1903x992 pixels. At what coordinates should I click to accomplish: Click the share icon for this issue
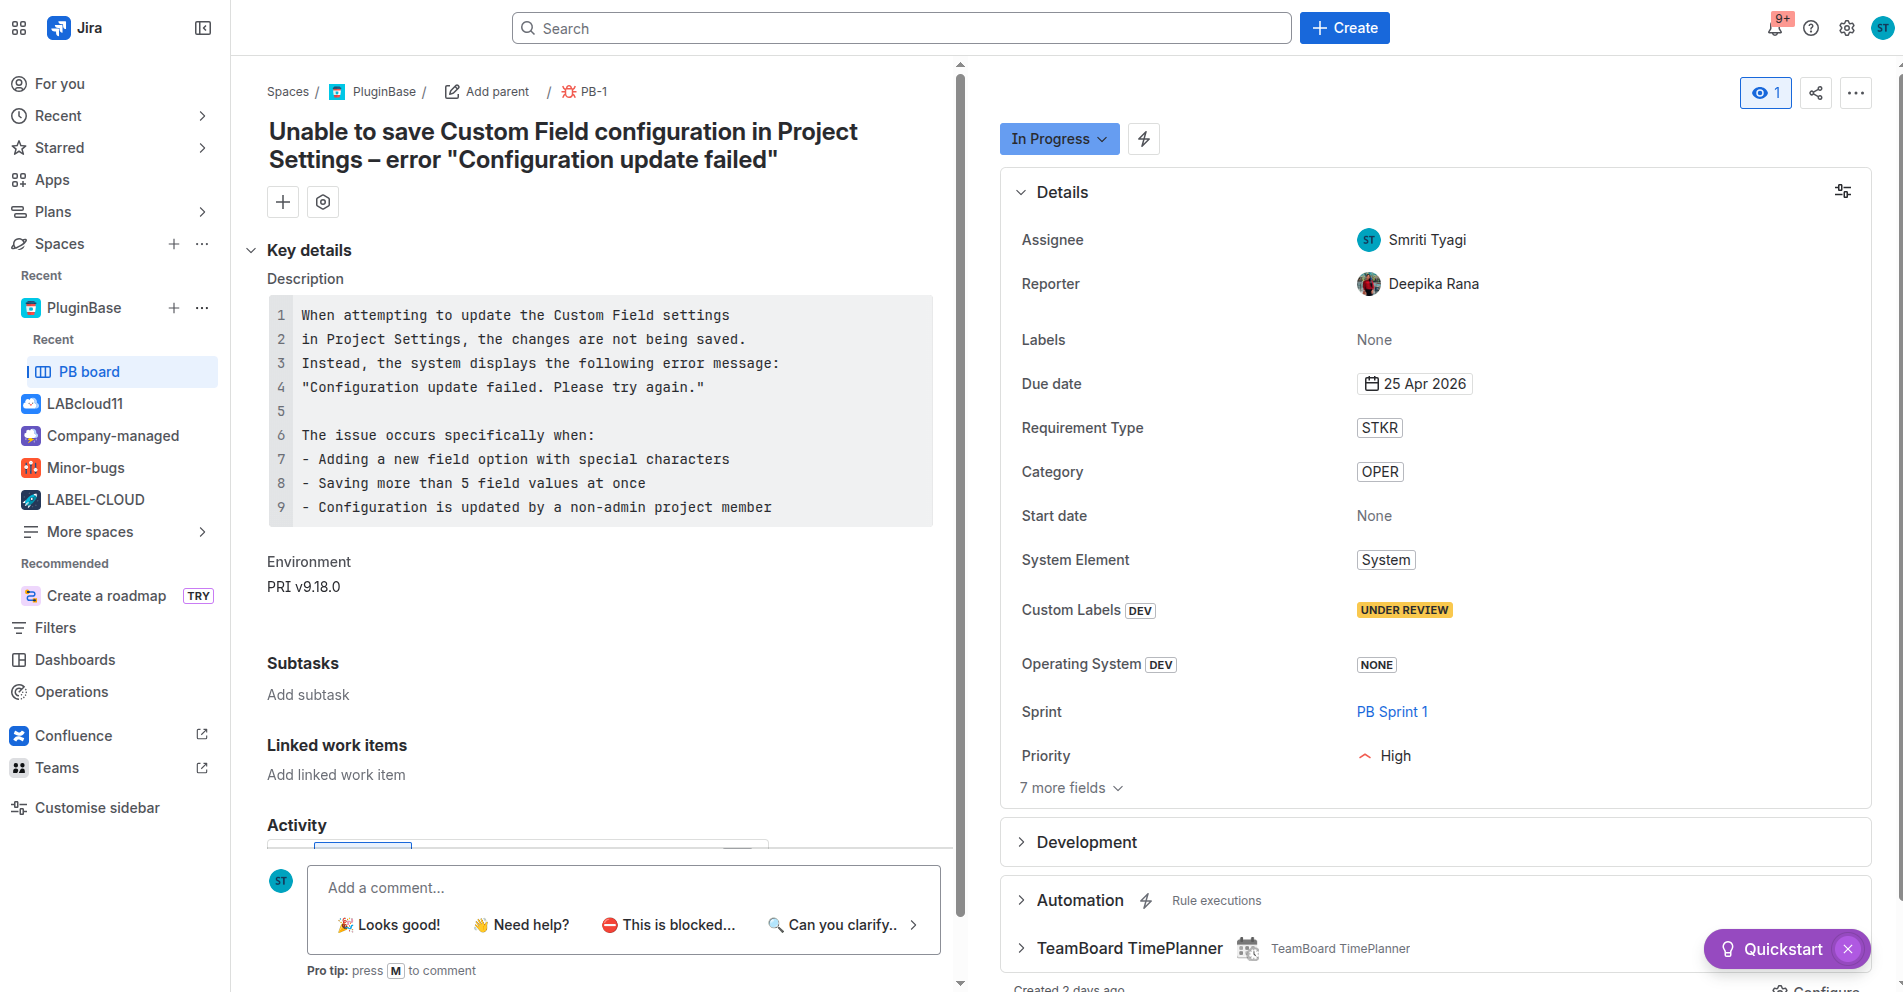pyautogui.click(x=1816, y=93)
